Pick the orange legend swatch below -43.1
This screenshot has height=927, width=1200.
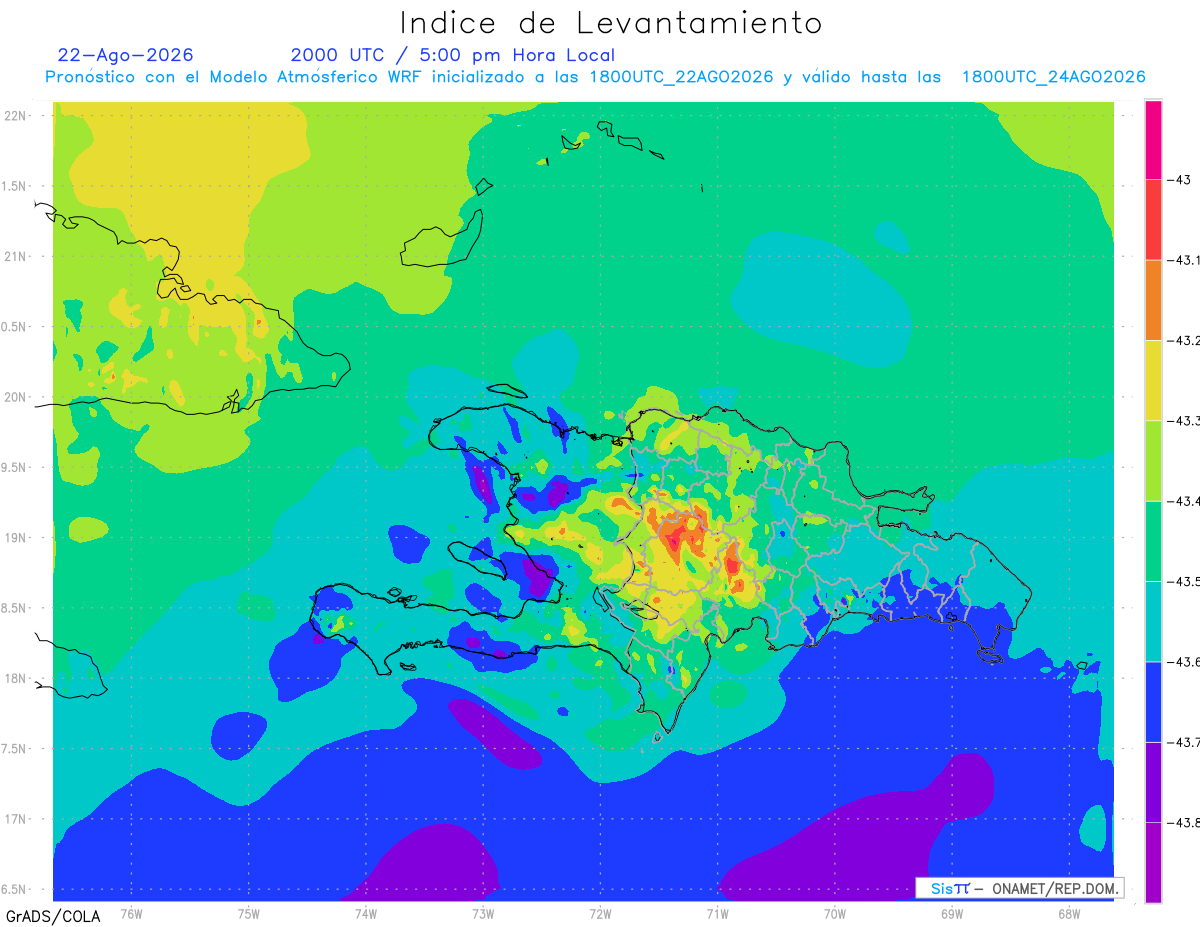pos(1153,300)
